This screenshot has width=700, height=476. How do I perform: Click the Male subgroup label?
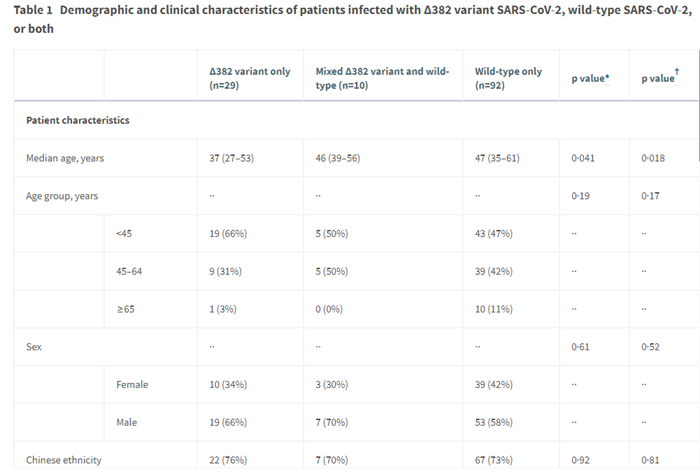[x=127, y=422]
